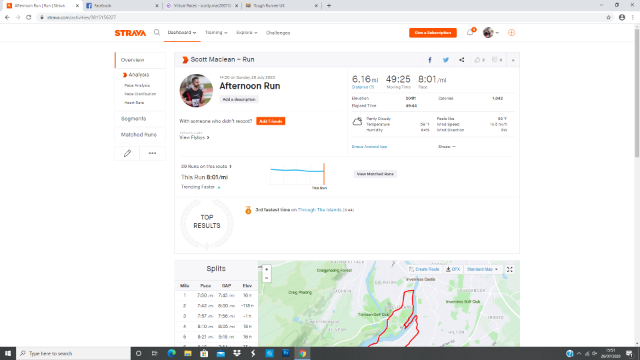Screen dimensions: 640x360
Task: Select the Segments sidebar tab
Action: click(140, 119)
